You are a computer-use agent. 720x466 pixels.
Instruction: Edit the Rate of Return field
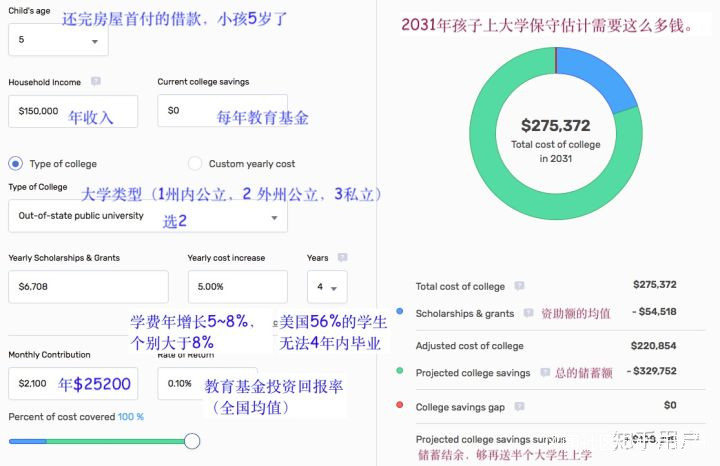pos(207,383)
